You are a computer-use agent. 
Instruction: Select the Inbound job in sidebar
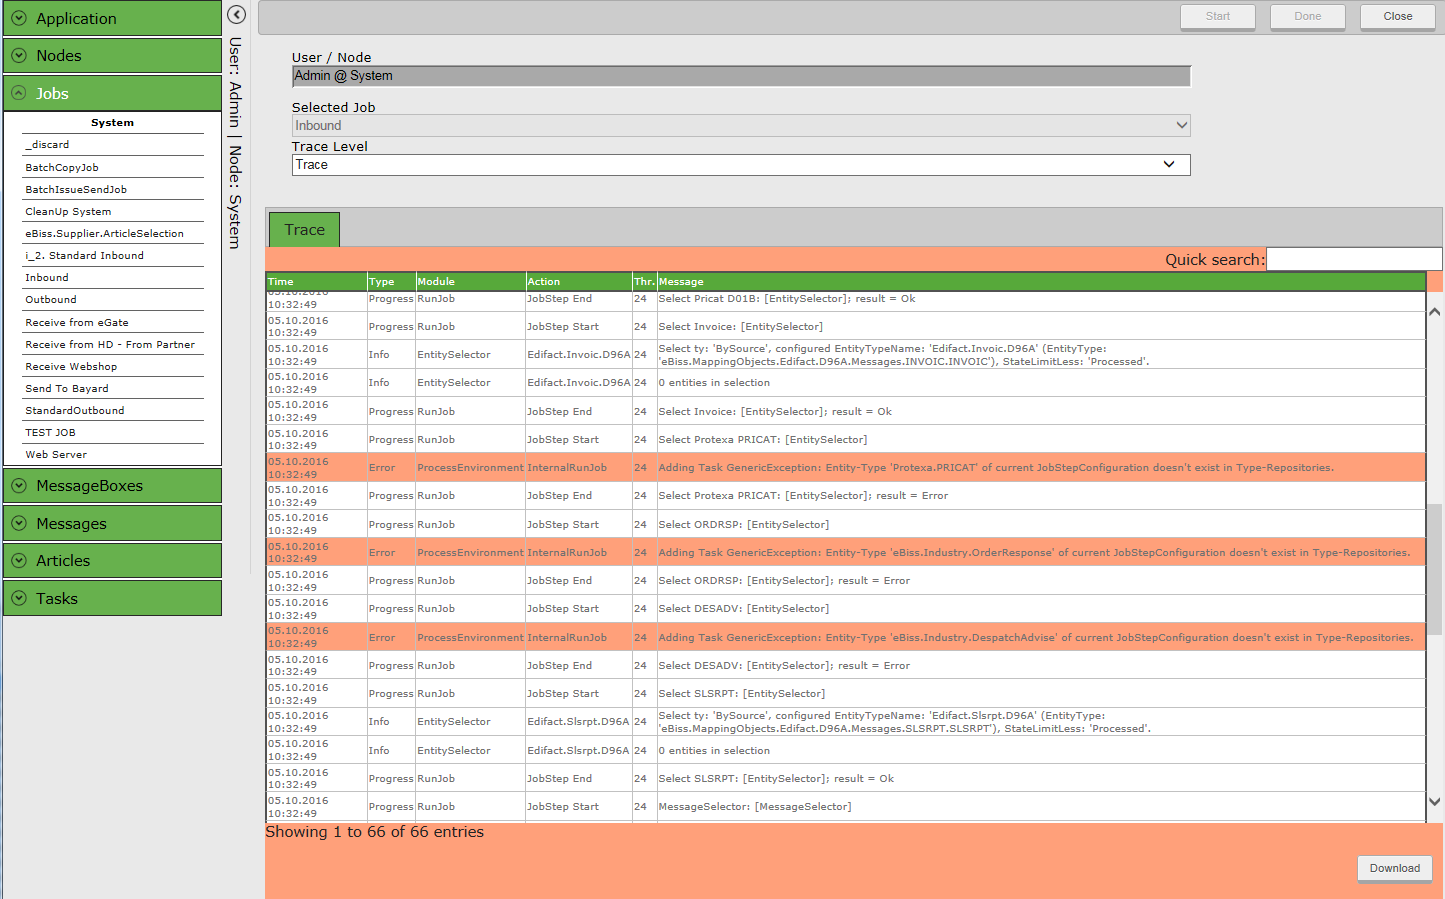(47, 278)
